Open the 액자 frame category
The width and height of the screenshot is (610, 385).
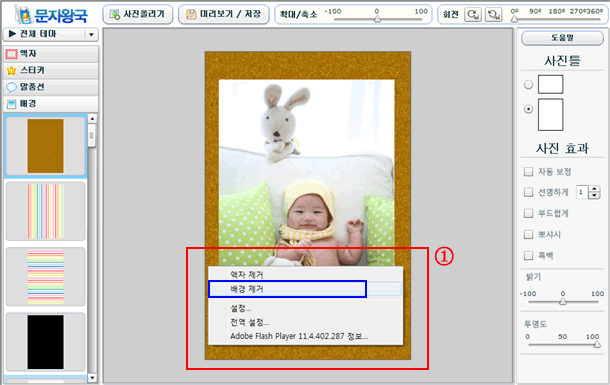tap(51, 54)
